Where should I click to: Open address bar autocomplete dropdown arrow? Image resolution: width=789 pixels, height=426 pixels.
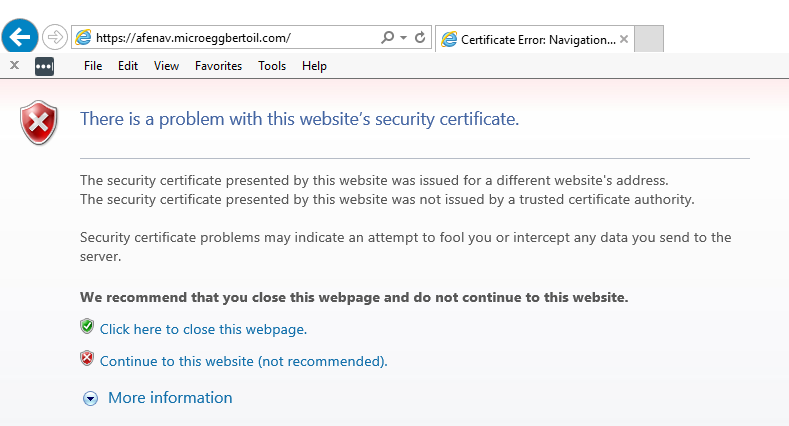[403, 38]
